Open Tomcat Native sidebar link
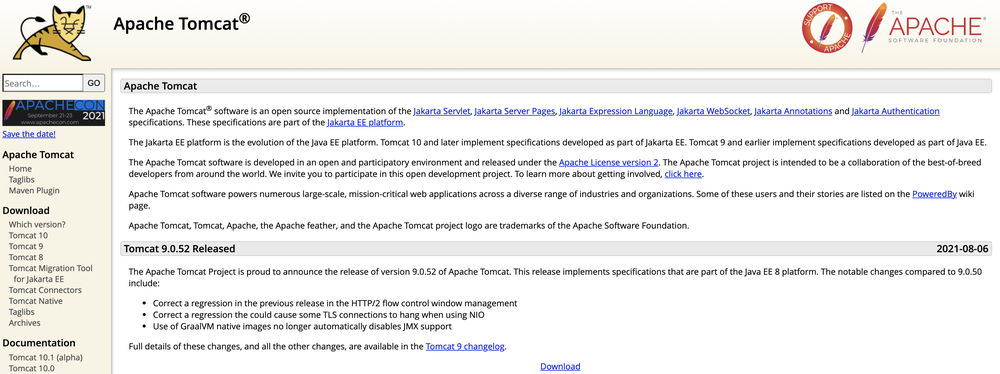This screenshot has width=1000, height=374. click(36, 301)
